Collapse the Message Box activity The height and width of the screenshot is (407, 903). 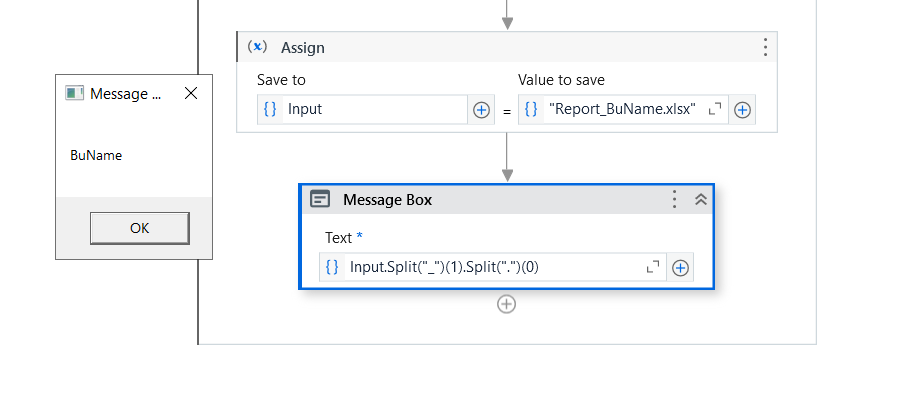click(x=700, y=199)
